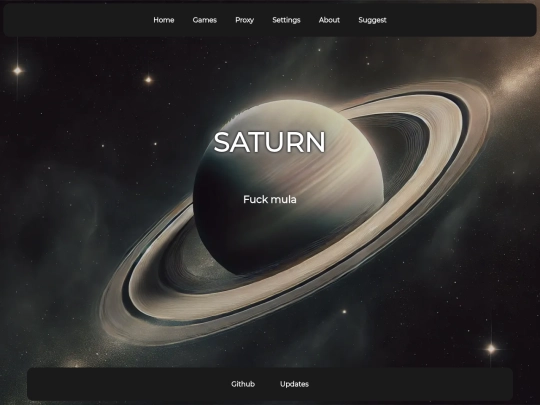Visit the About page
This screenshot has width=540, height=405.
[329, 20]
